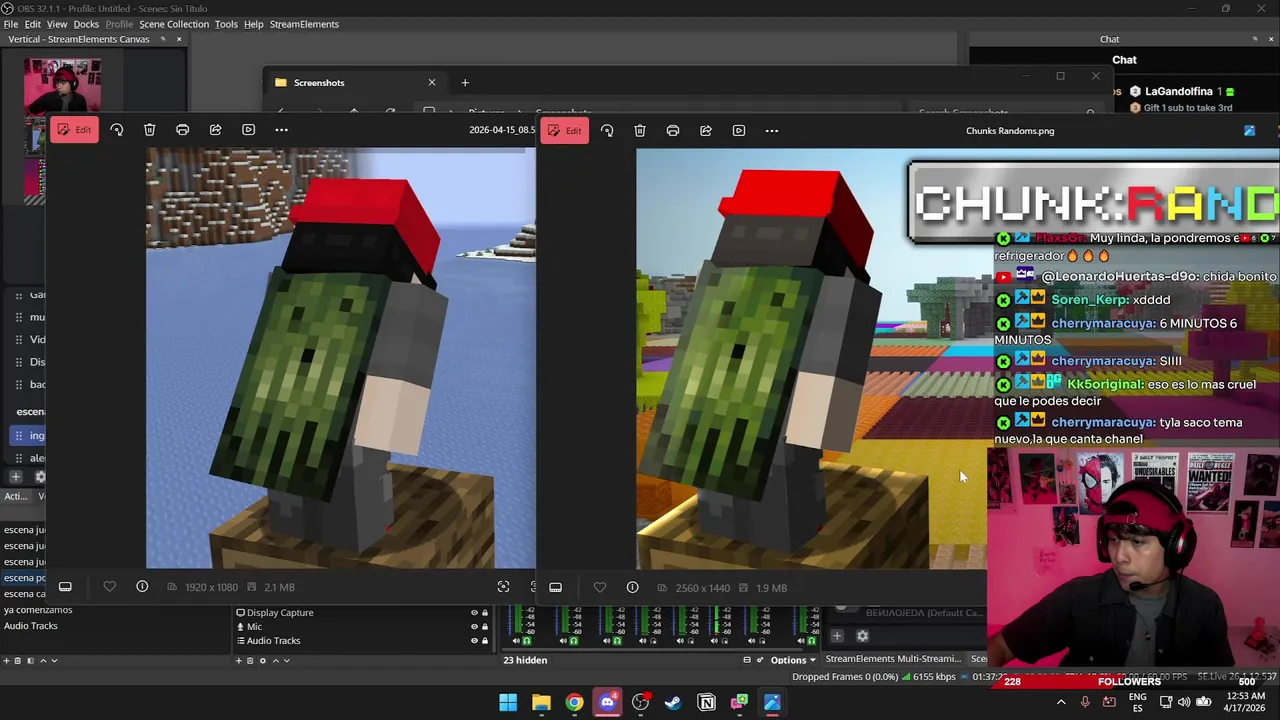Move scene up in Scenes dock
This screenshot has height=720, width=1280.
(x=42, y=660)
